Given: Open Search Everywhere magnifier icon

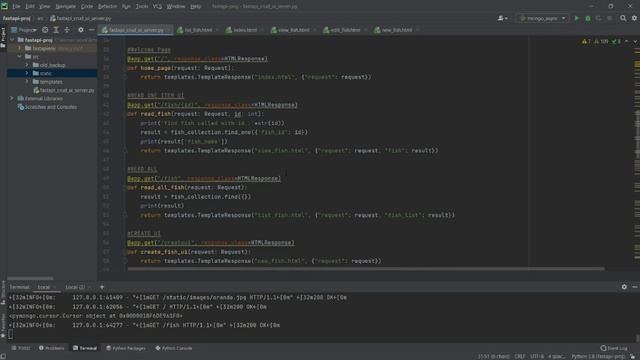Looking at the screenshot, I should 623,18.
